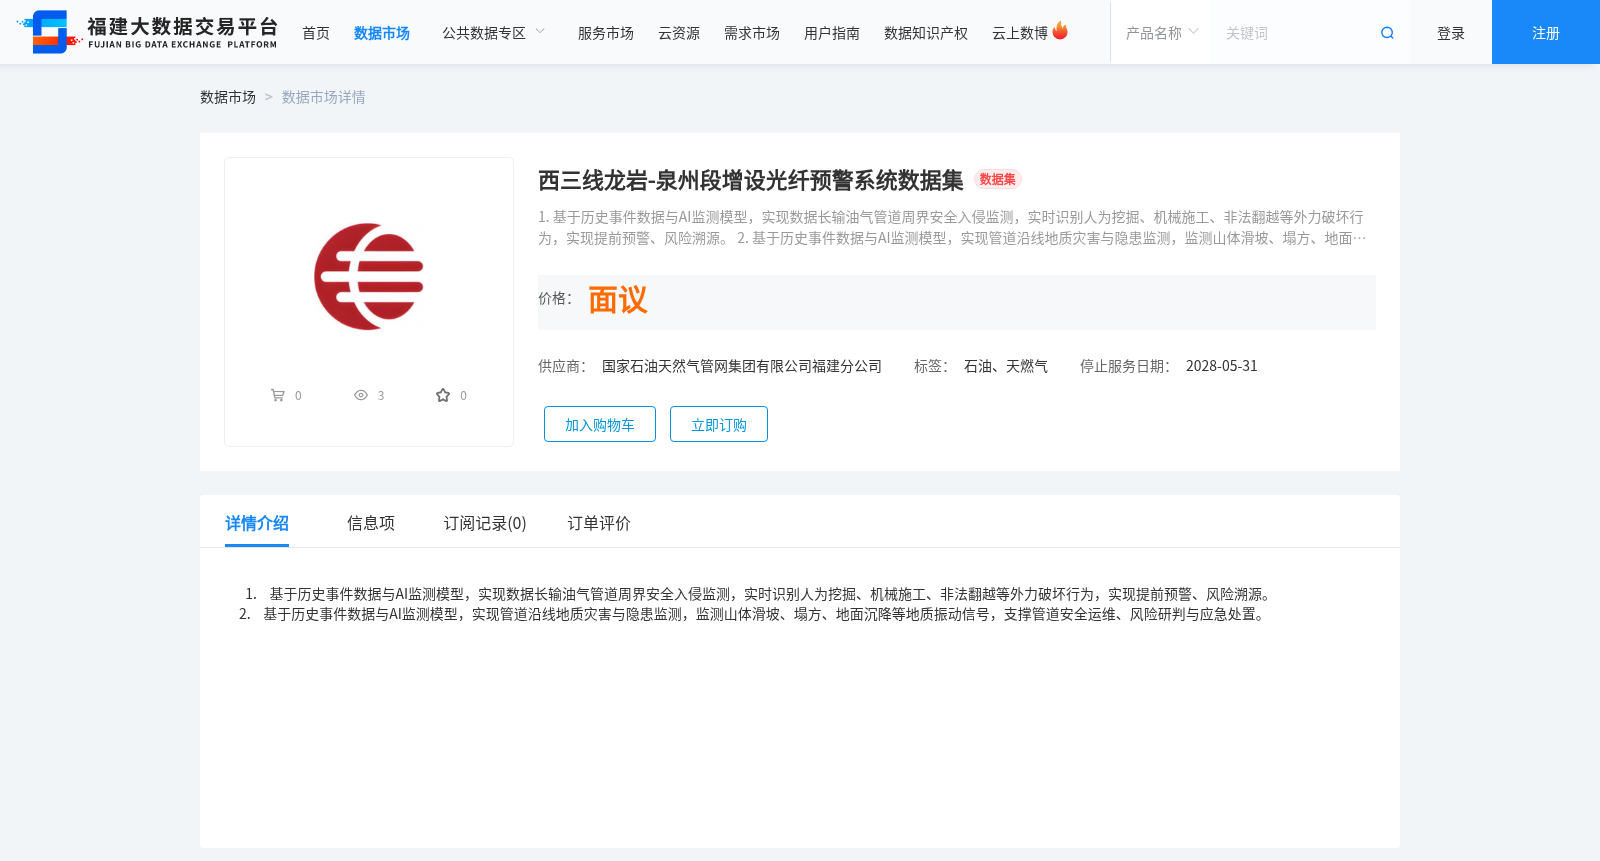
Task: Switch to the 详情介绍 tab
Action: tap(257, 523)
